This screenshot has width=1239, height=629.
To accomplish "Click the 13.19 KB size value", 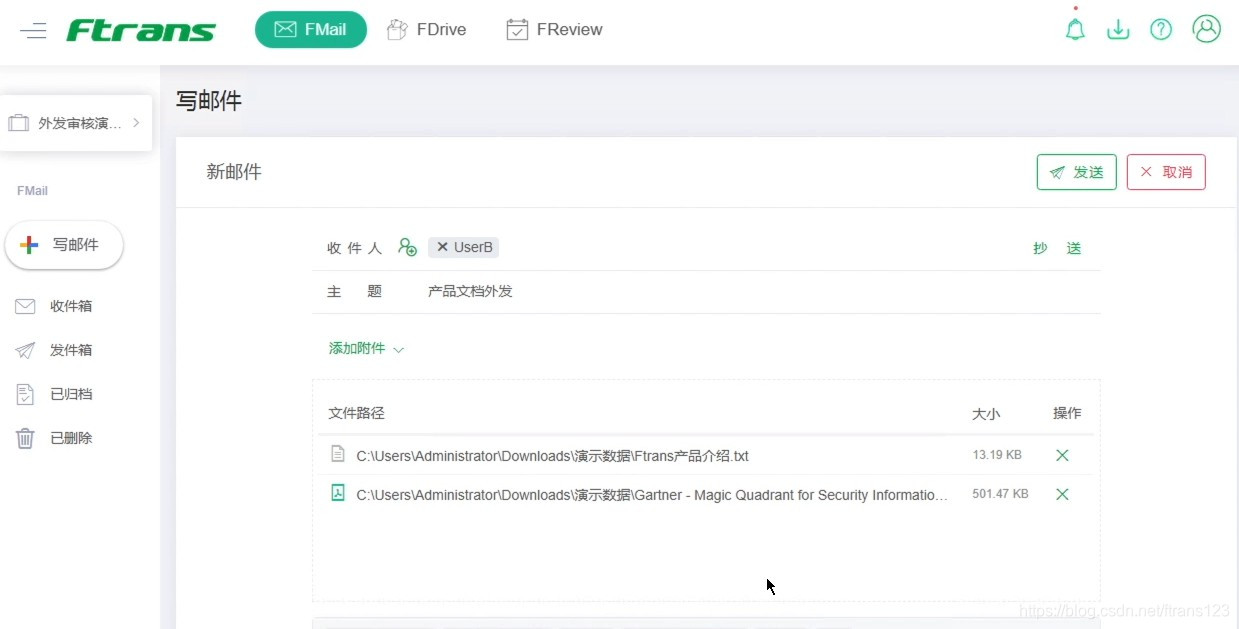I will [x=997, y=455].
